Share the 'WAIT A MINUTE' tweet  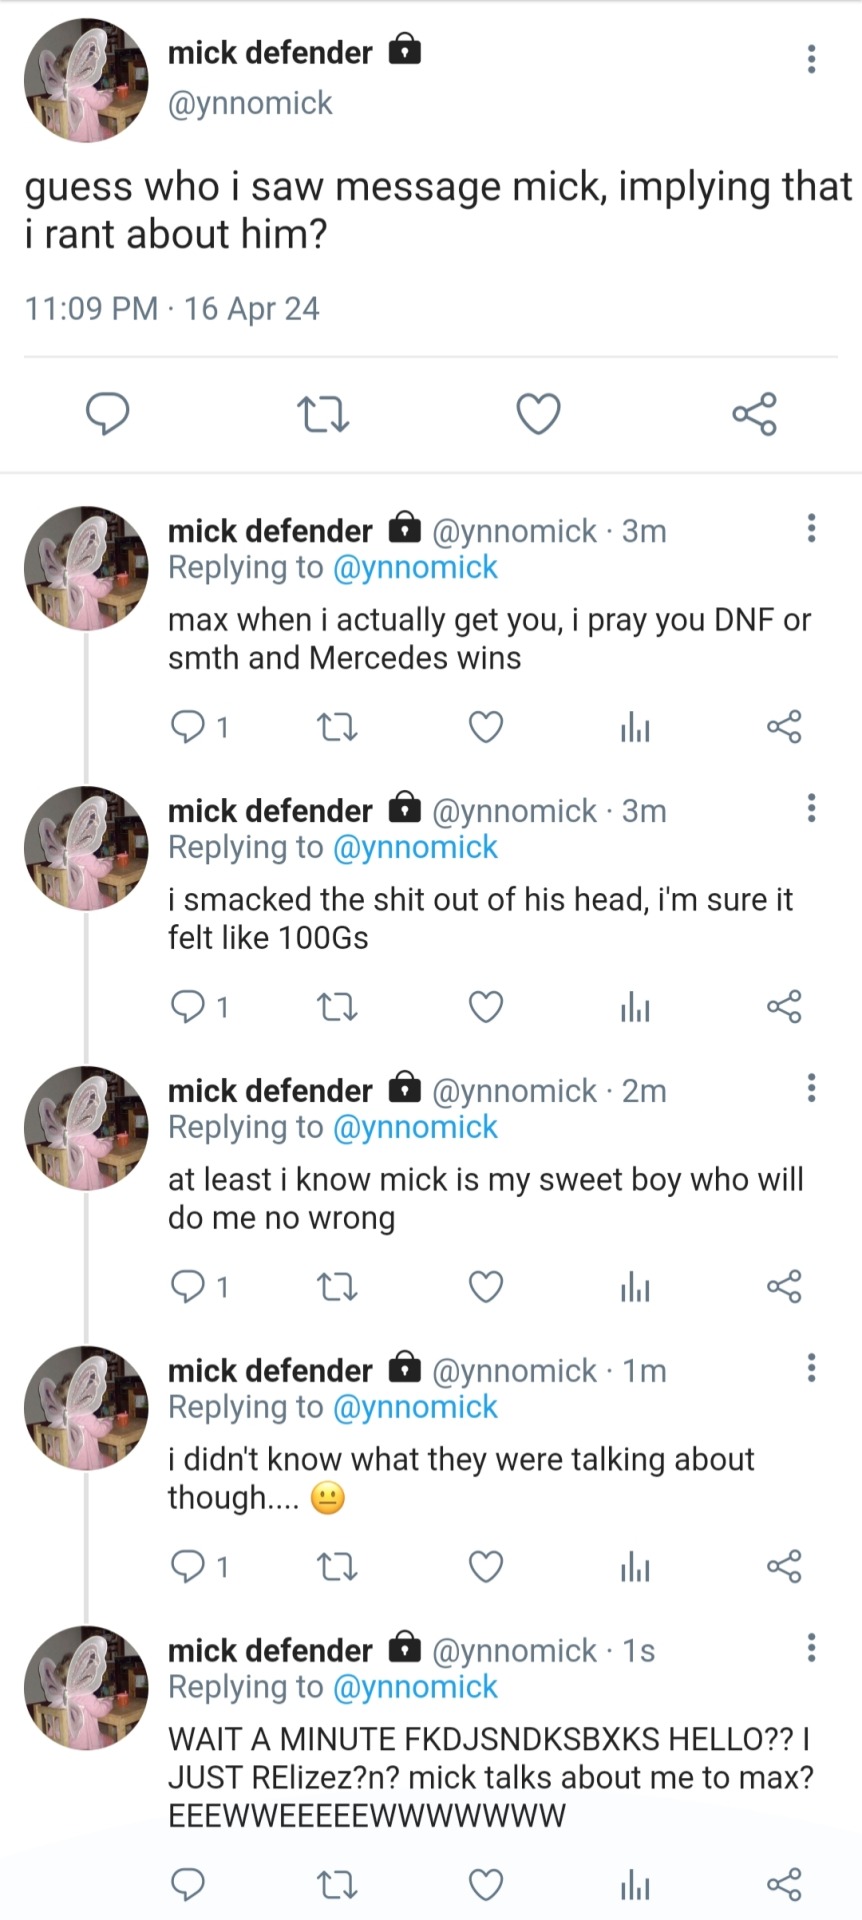(x=784, y=1885)
